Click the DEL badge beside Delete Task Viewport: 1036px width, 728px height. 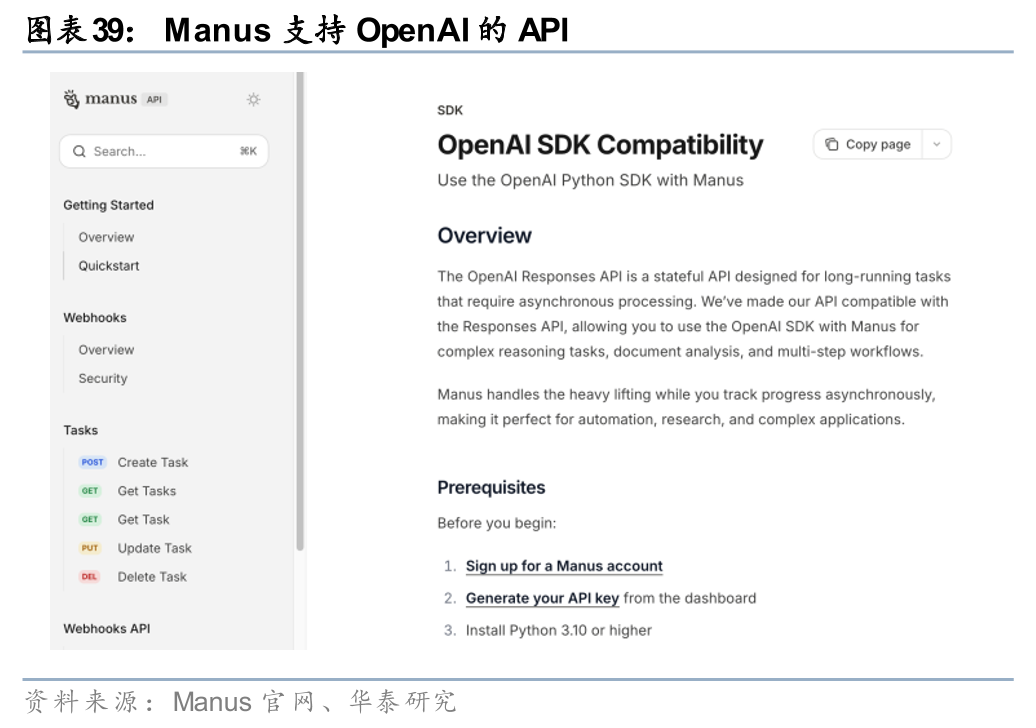pos(89,577)
